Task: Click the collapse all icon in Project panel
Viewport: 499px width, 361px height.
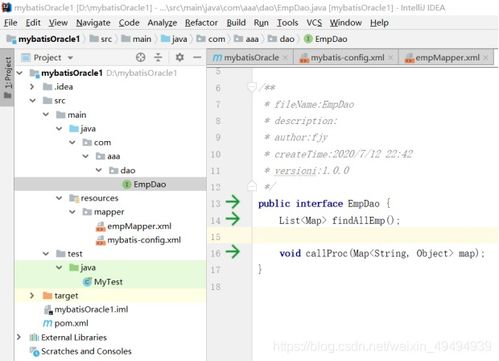Action: click(x=158, y=58)
